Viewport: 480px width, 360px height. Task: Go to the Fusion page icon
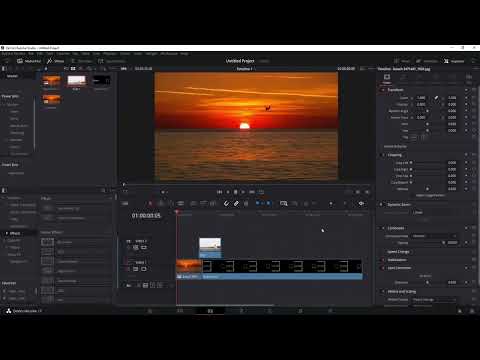[241, 311]
